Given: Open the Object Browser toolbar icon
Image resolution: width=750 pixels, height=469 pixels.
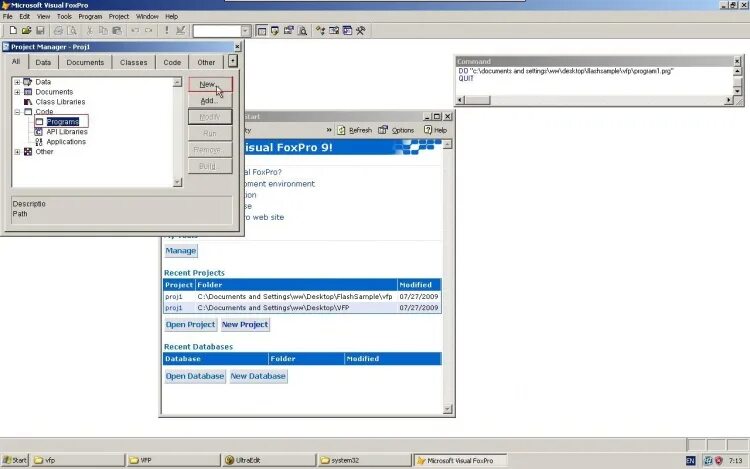Looking at the screenshot, I should (334, 31).
